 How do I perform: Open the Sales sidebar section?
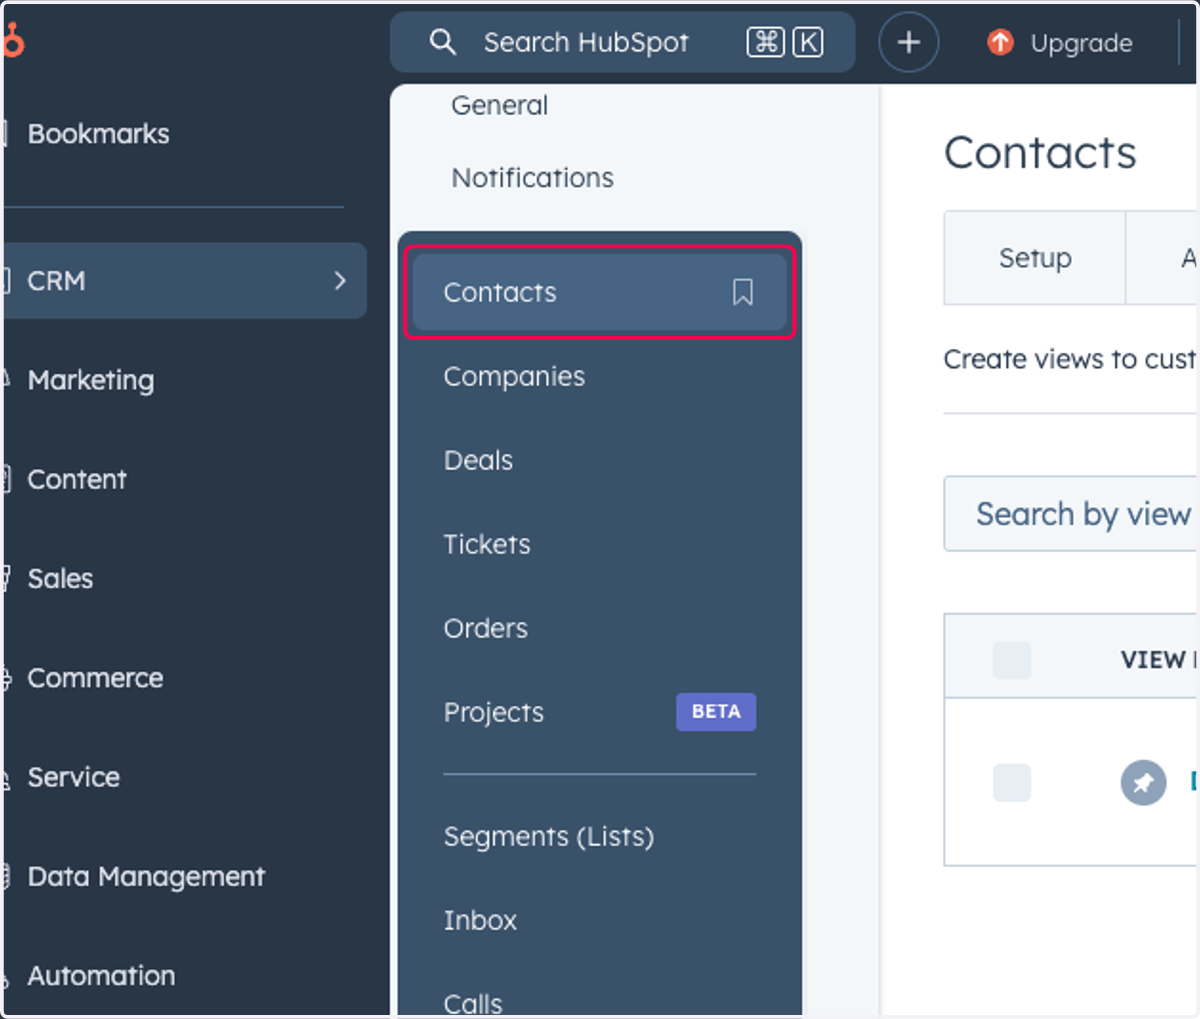tap(60, 578)
